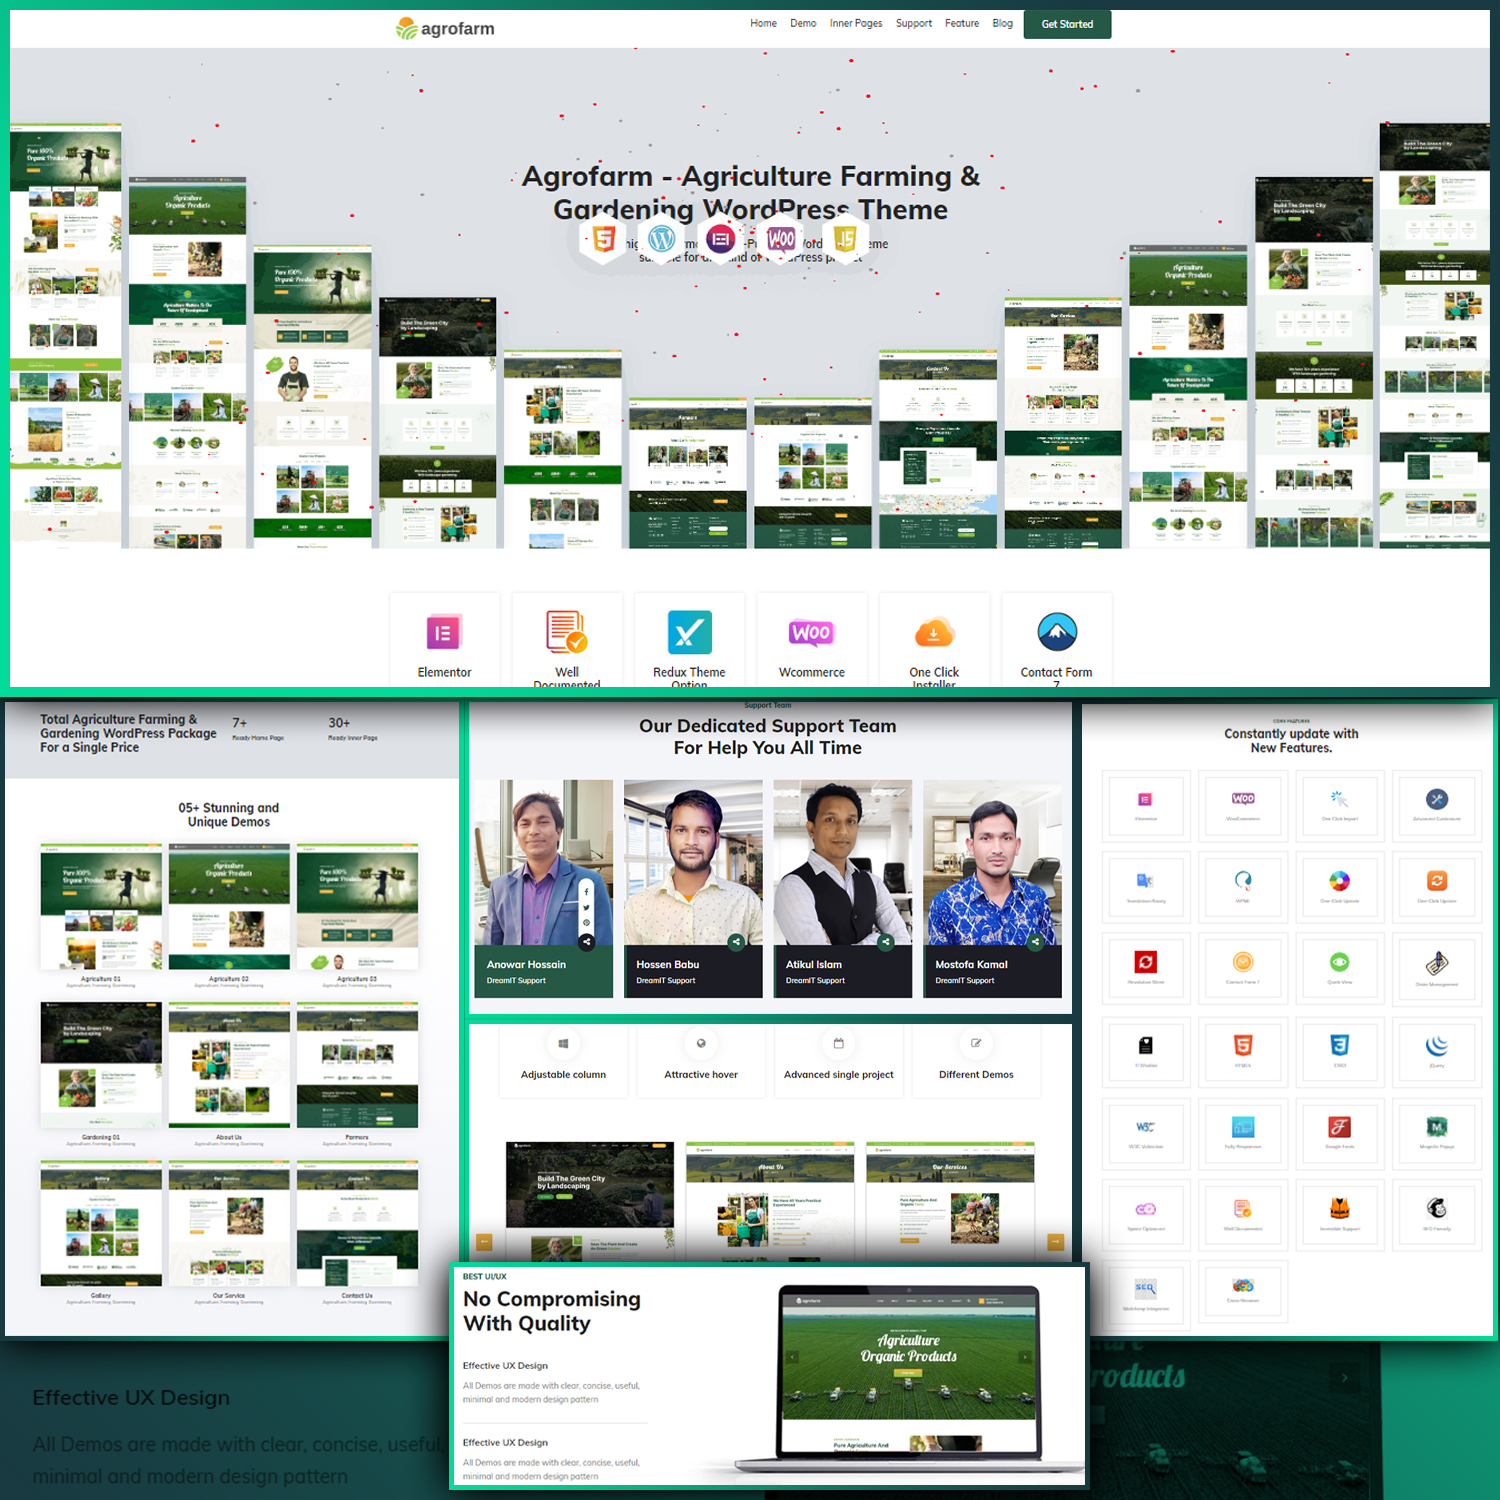Click the translation ready icon in the New Features grid
The height and width of the screenshot is (1500, 1500).
(x=1145, y=880)
